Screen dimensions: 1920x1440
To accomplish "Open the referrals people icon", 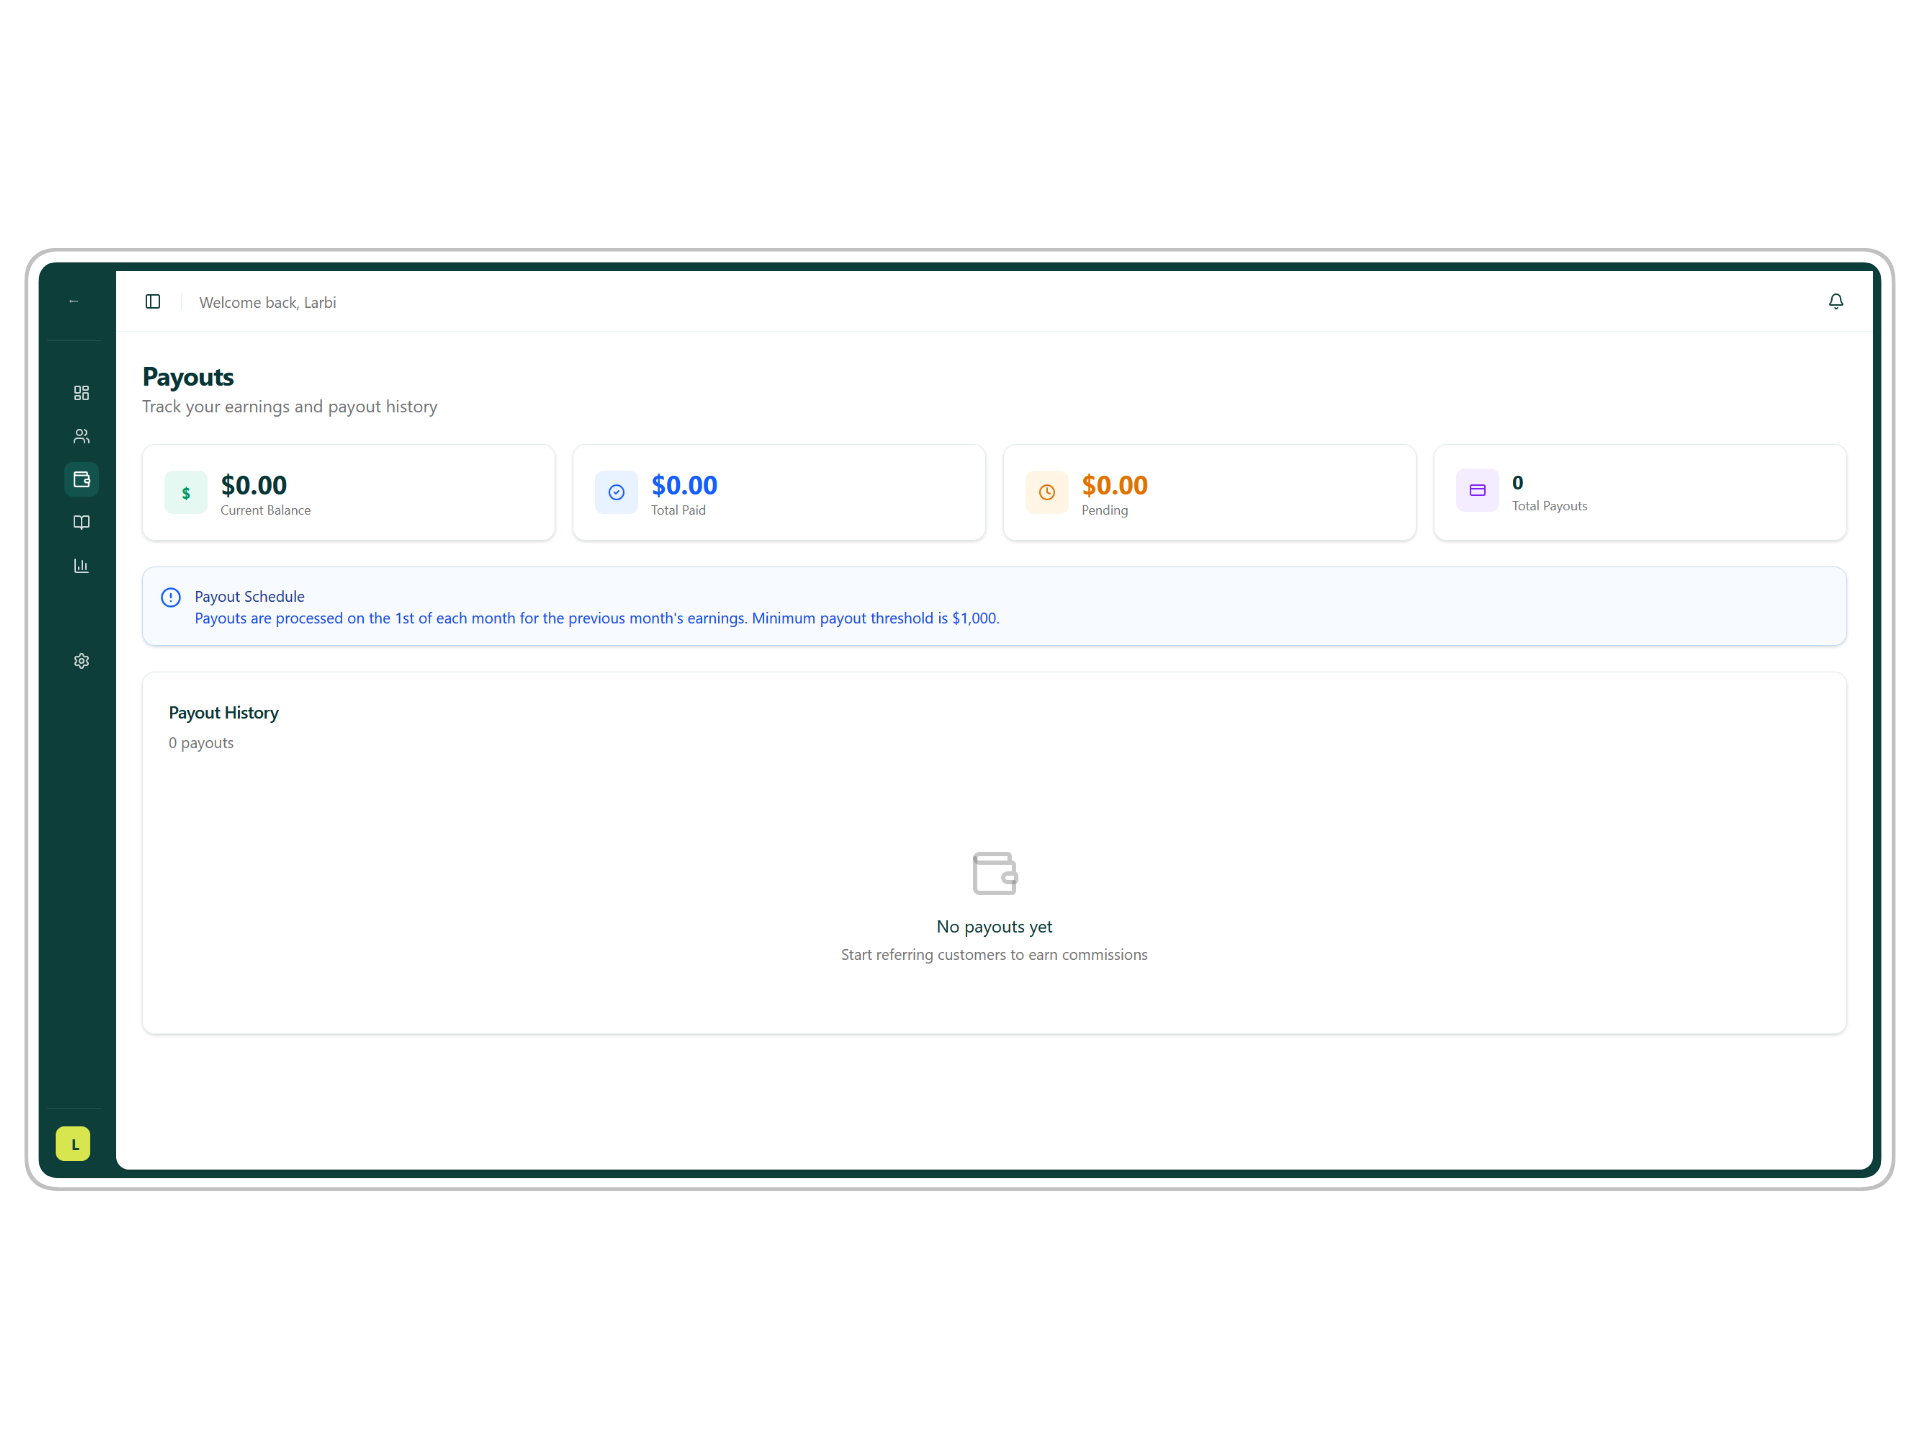I will [x=82, y=436].
